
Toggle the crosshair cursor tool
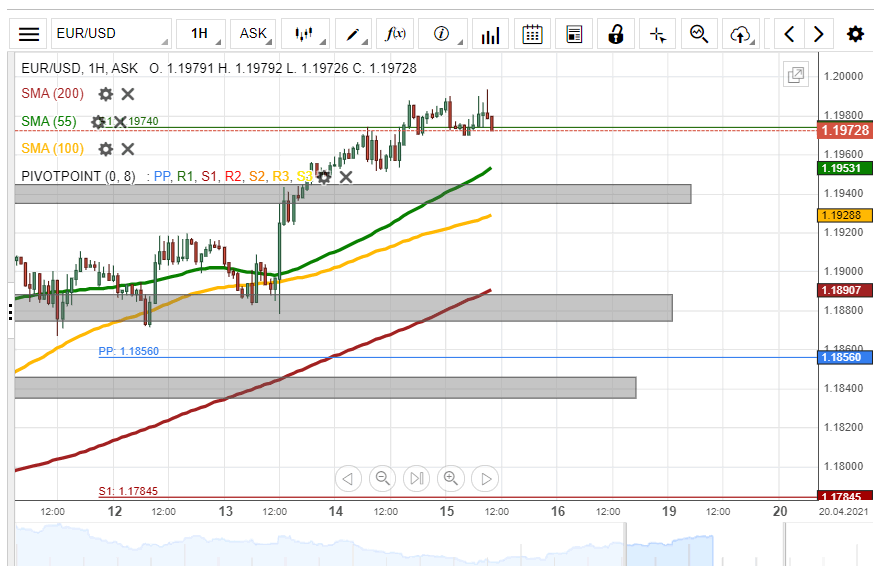coord(657,34)
